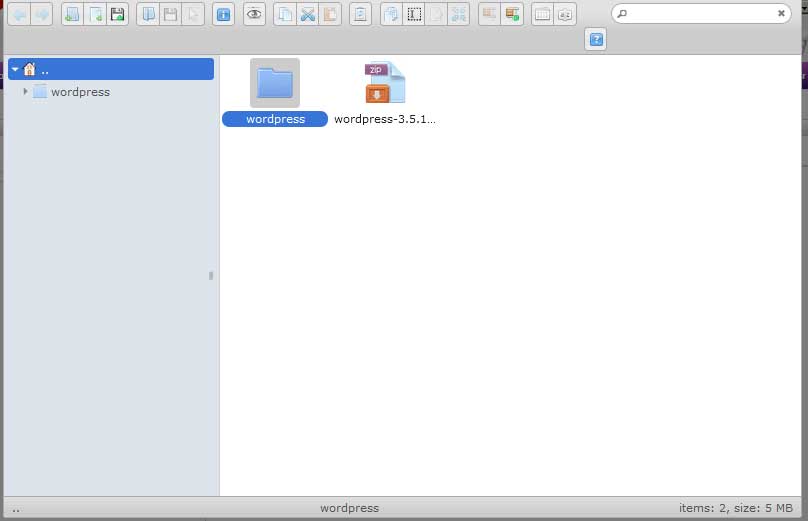
Task: Click the Edit file toolbar icon
Action: [436, 14]
